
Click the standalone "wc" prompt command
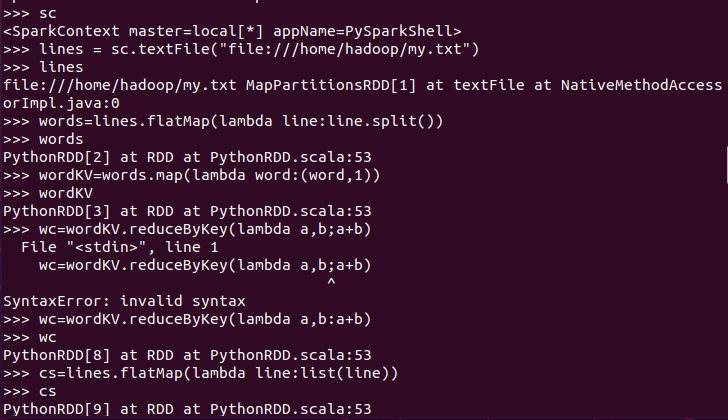pyautogui.click(x=46, y=337)
